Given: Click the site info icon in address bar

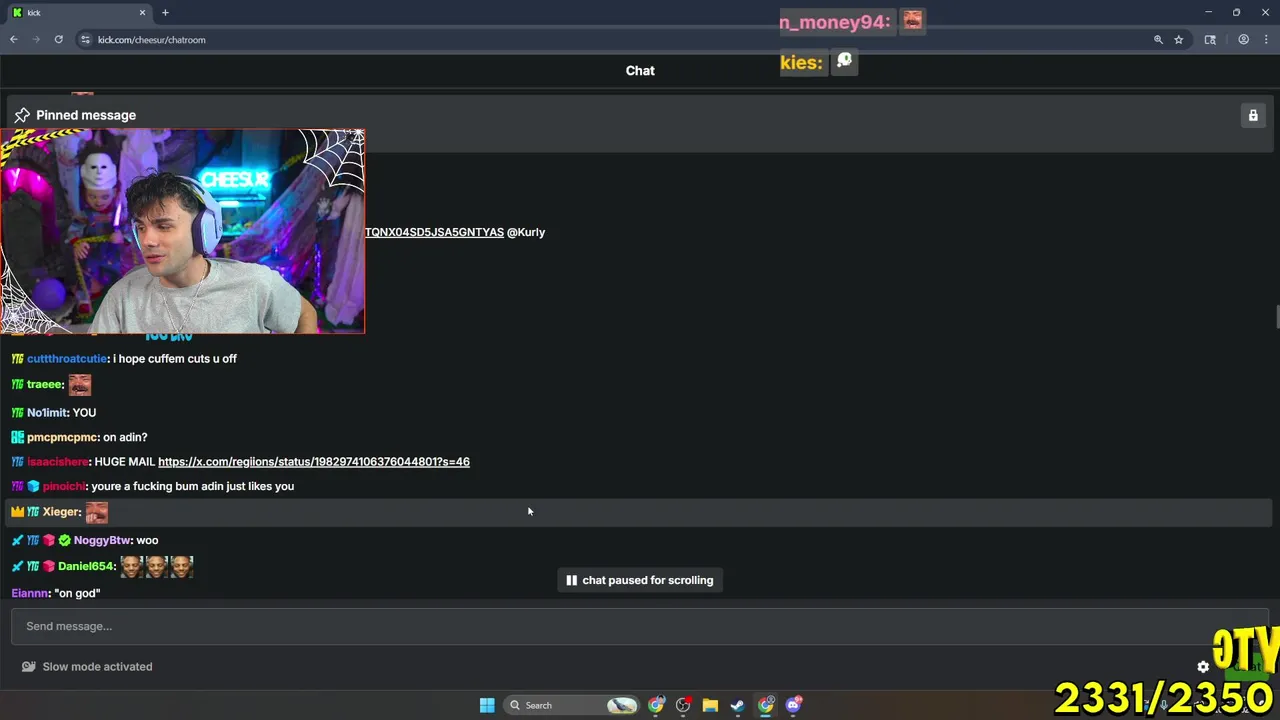Looking at the screenshot, I should 86,40.
